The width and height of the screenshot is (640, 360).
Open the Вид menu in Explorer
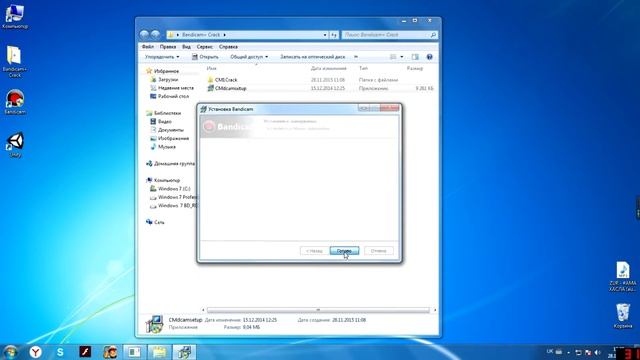(x=186, y=47)
